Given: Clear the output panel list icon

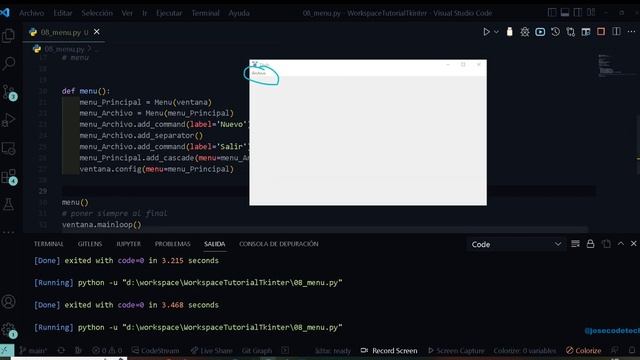Looking at the screenshot, I should click(x=575, y=244).
